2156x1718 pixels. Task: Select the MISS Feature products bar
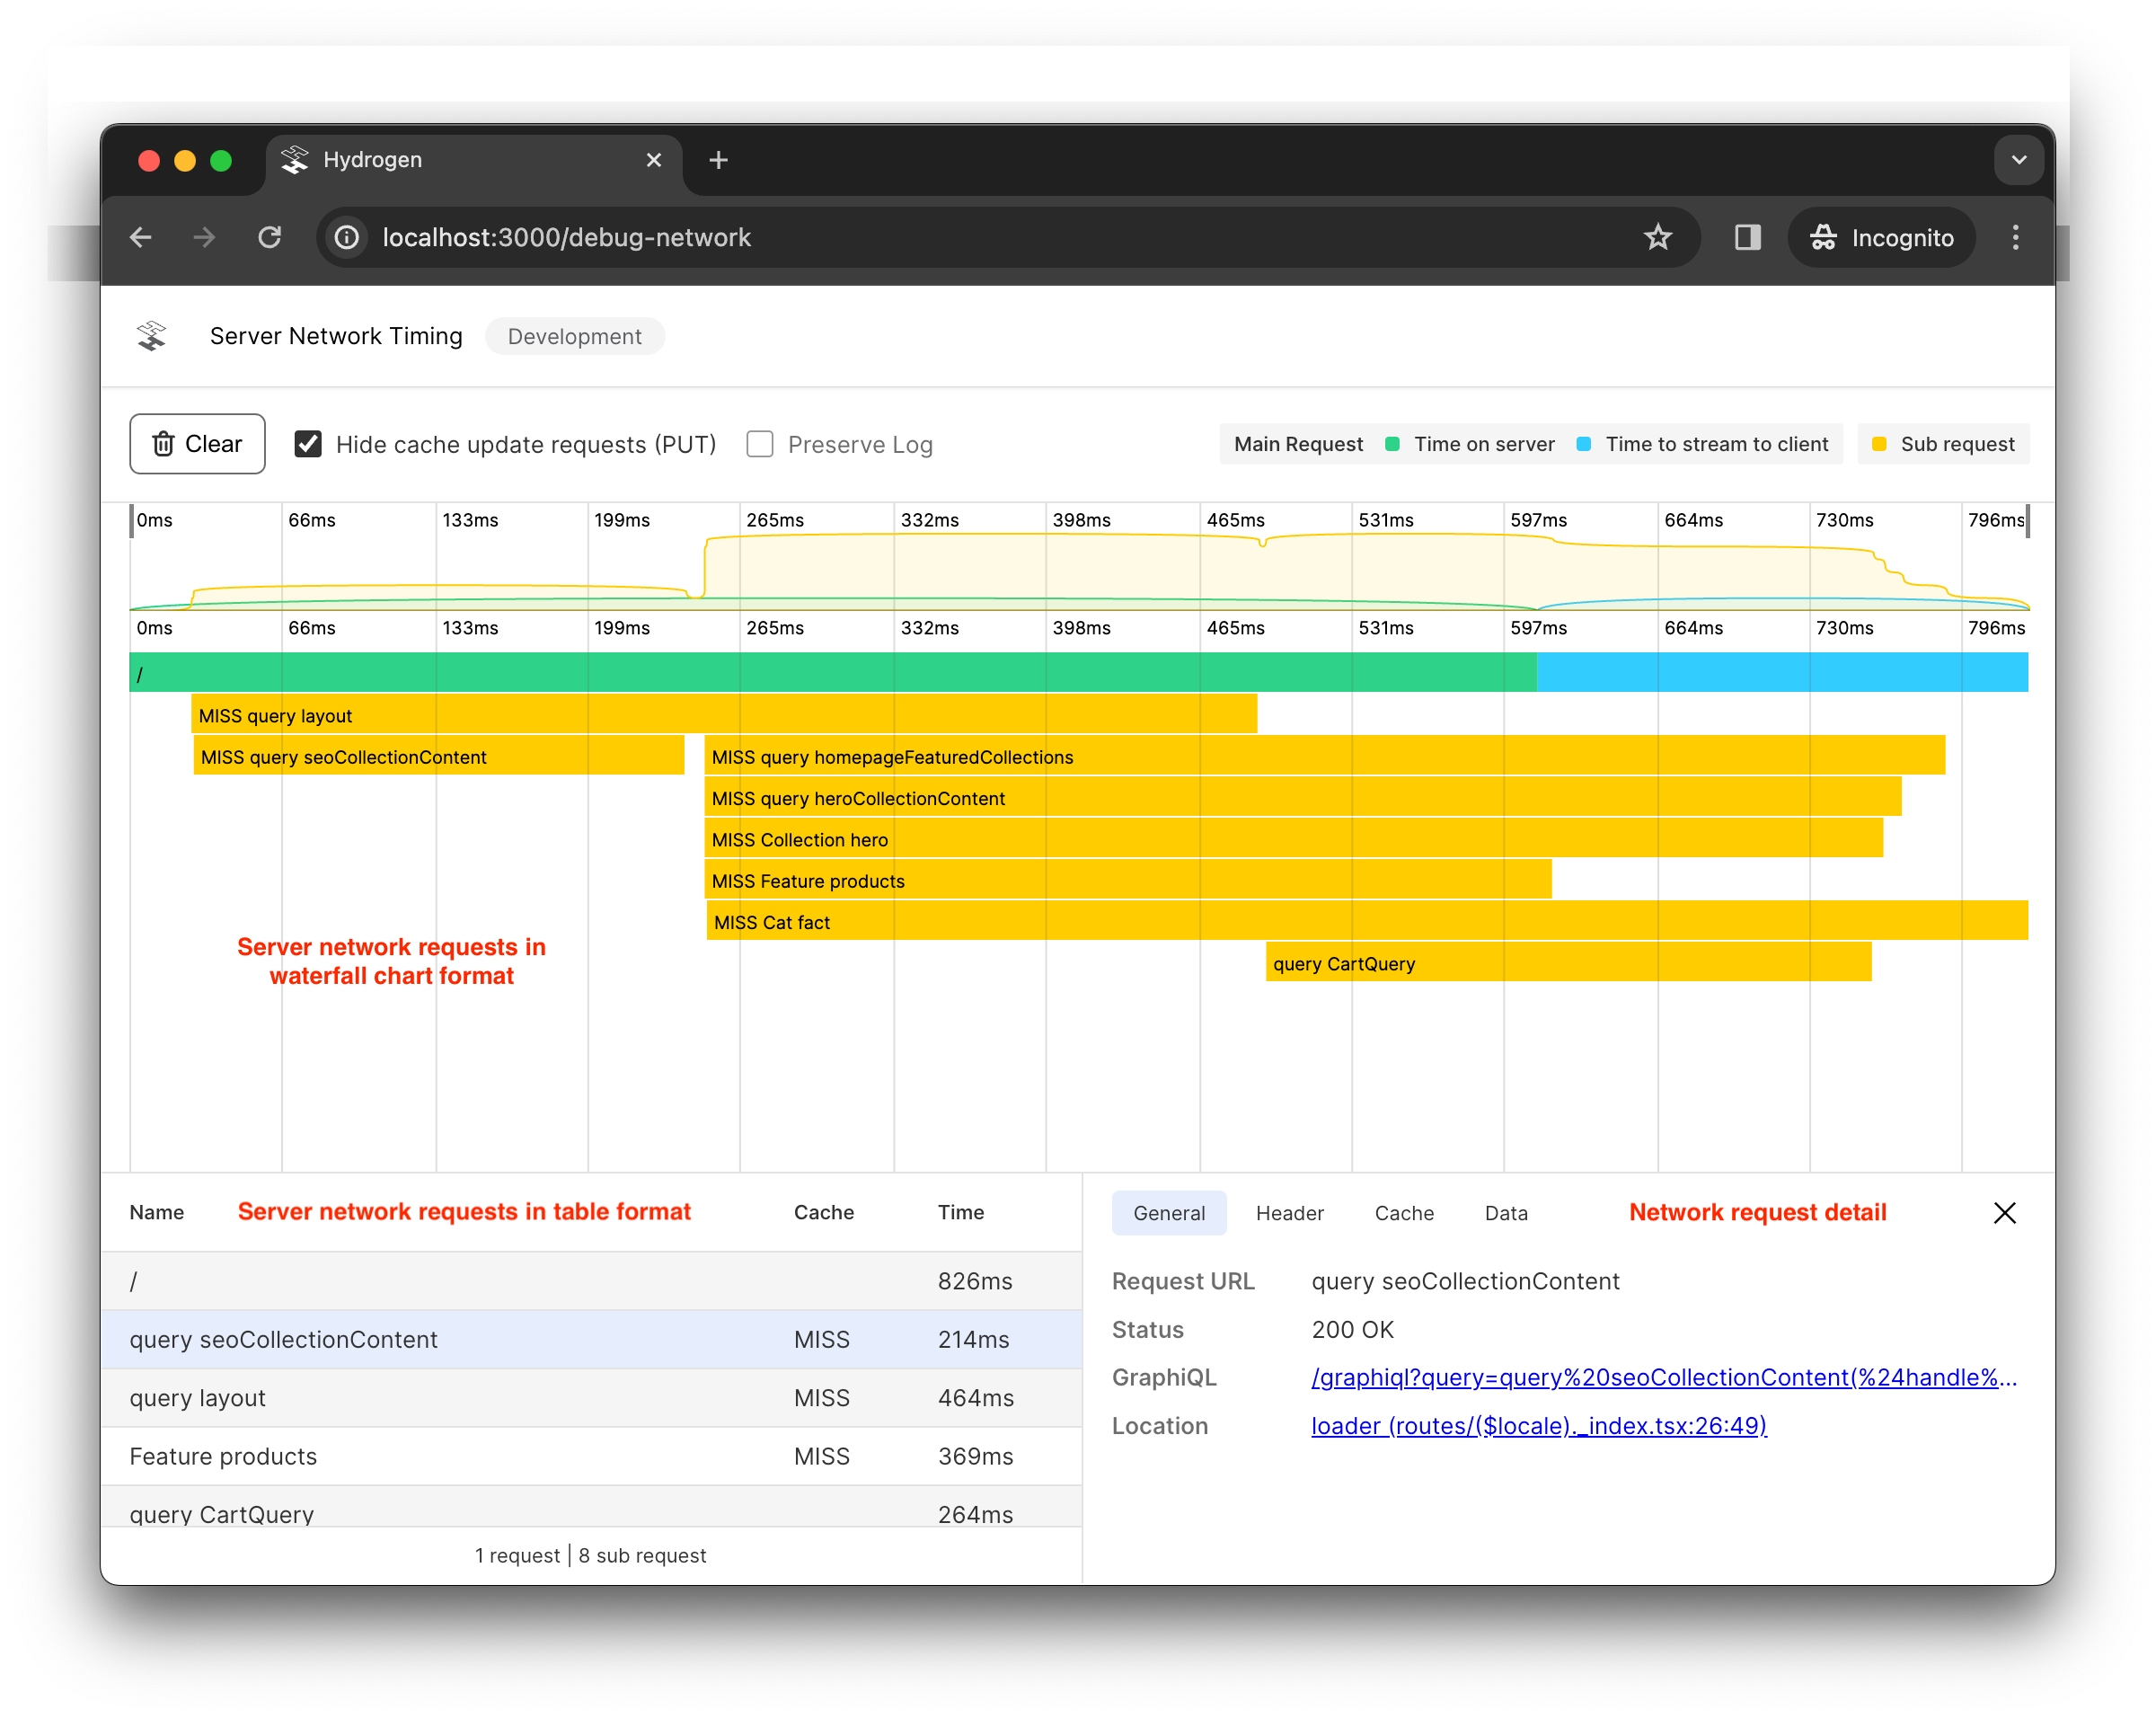pyautogui.click(x=1128, y=880)
